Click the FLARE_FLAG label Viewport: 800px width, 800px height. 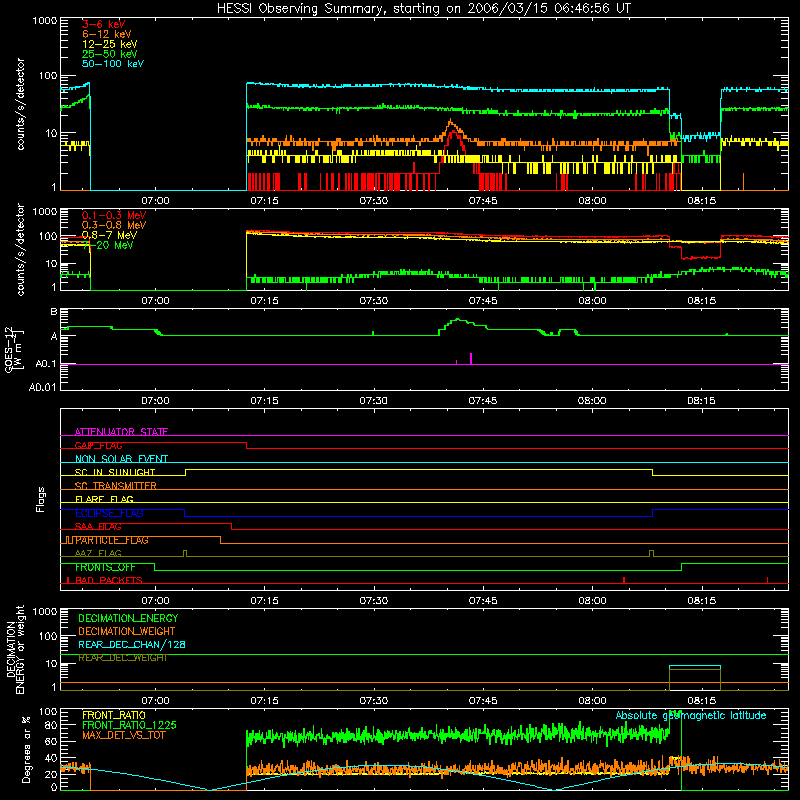tap(104, 499)
